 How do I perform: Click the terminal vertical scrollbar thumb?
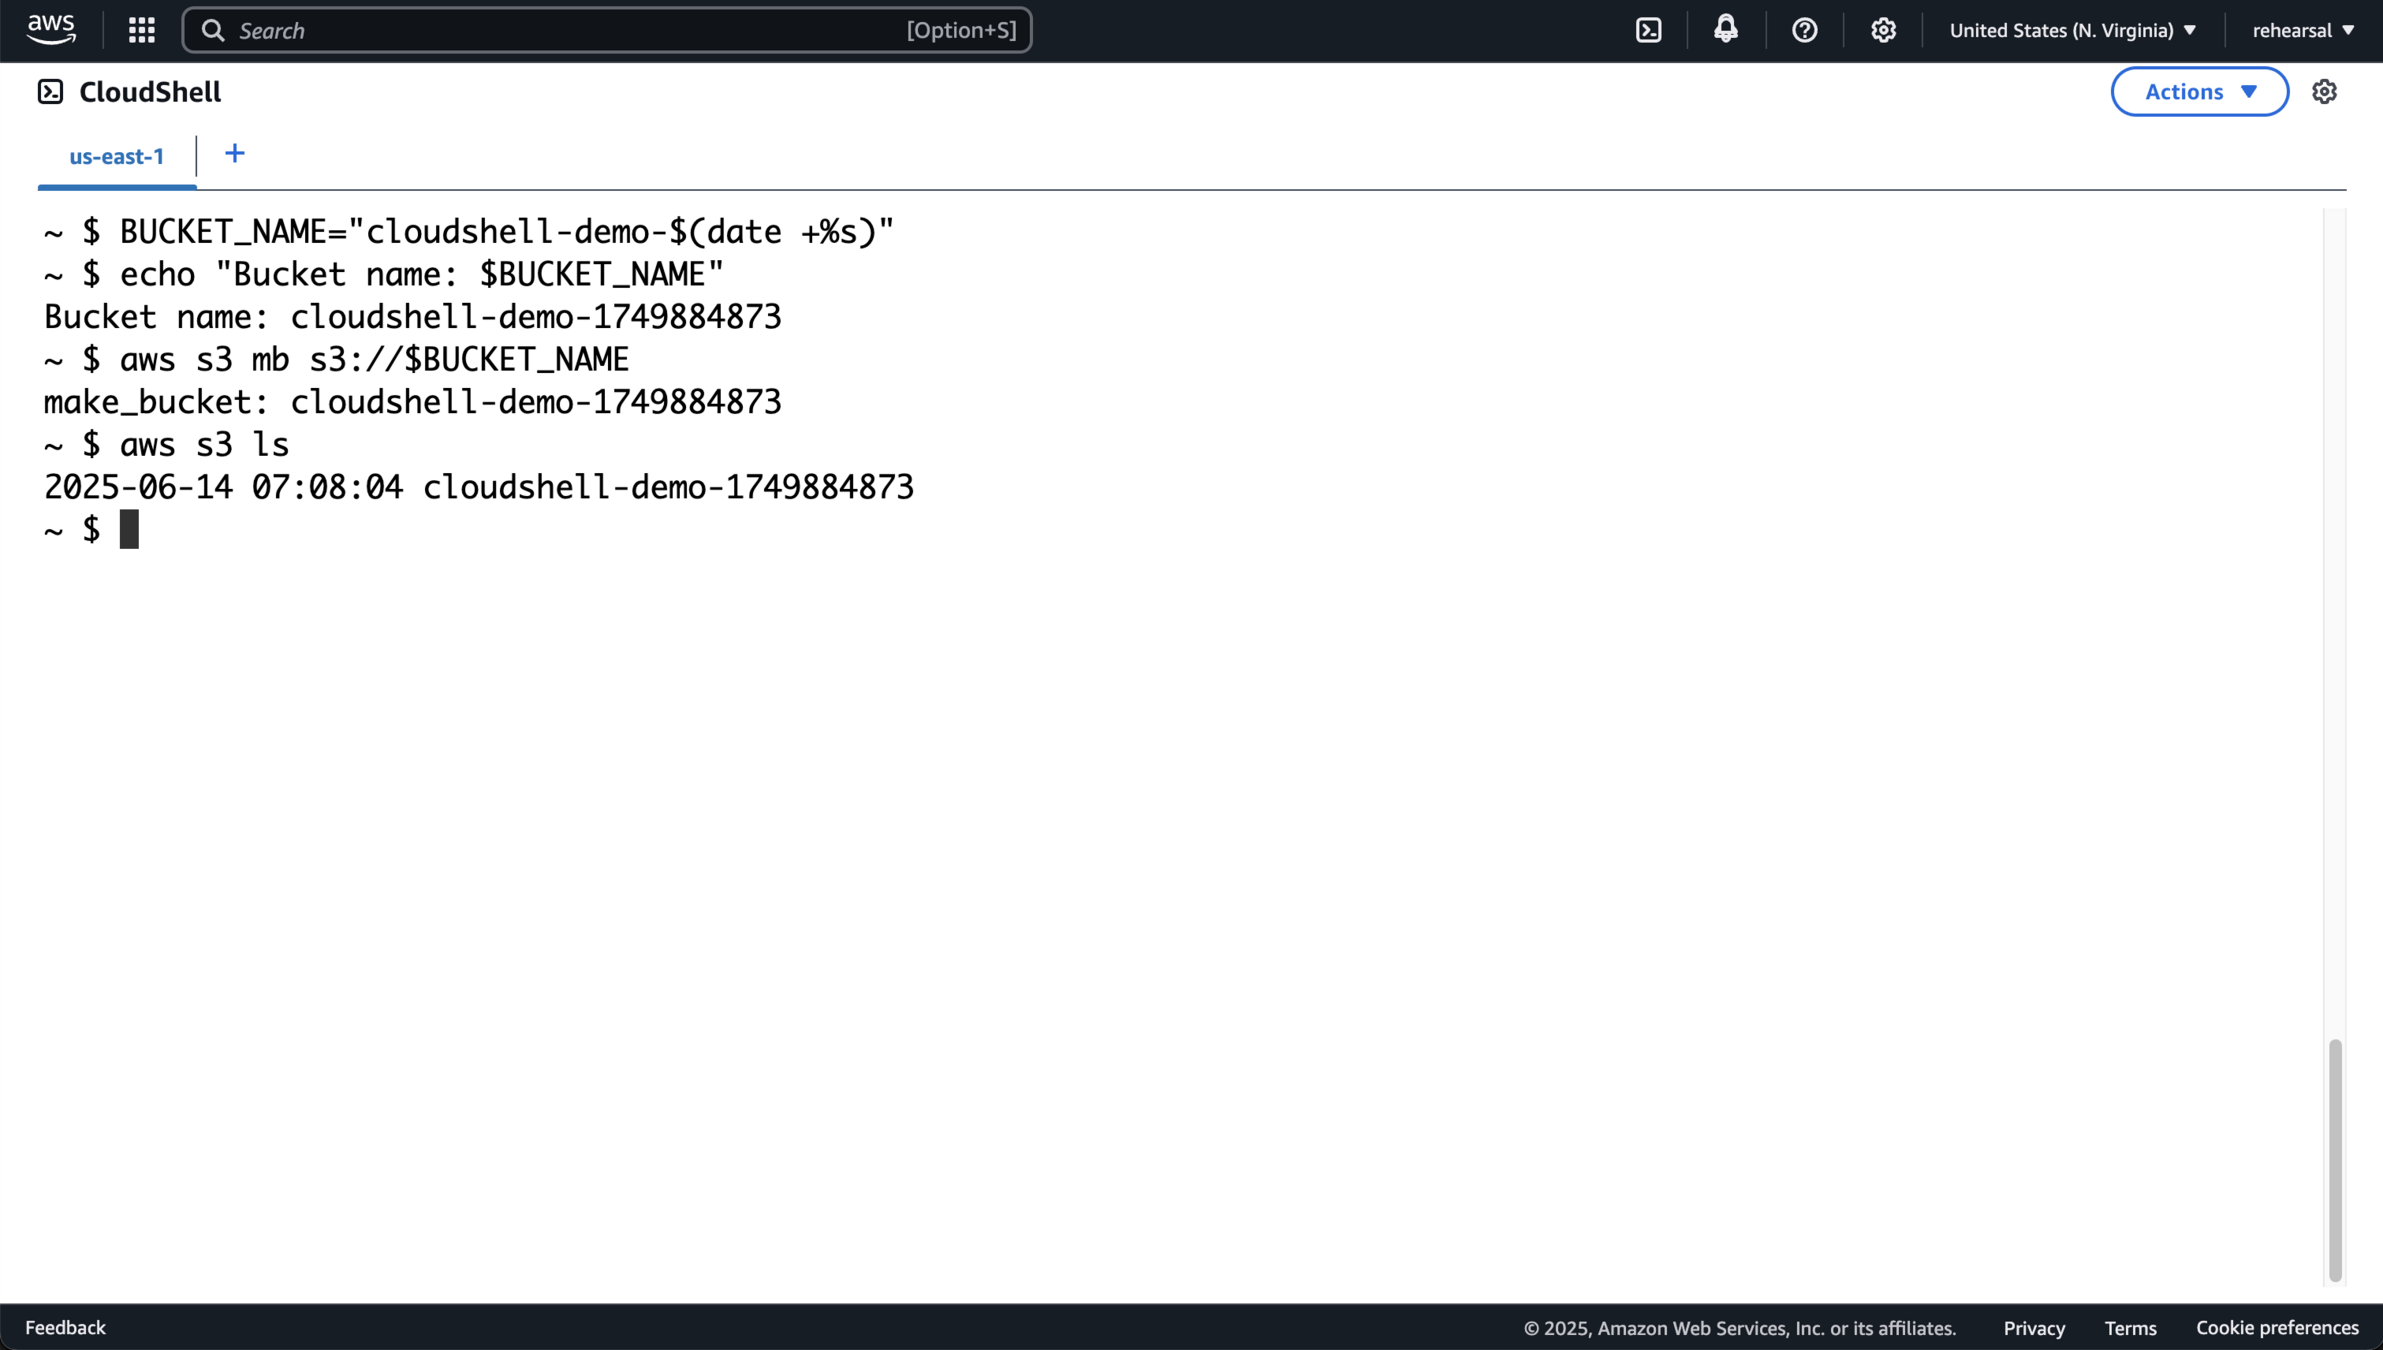coord(2335,1160)
